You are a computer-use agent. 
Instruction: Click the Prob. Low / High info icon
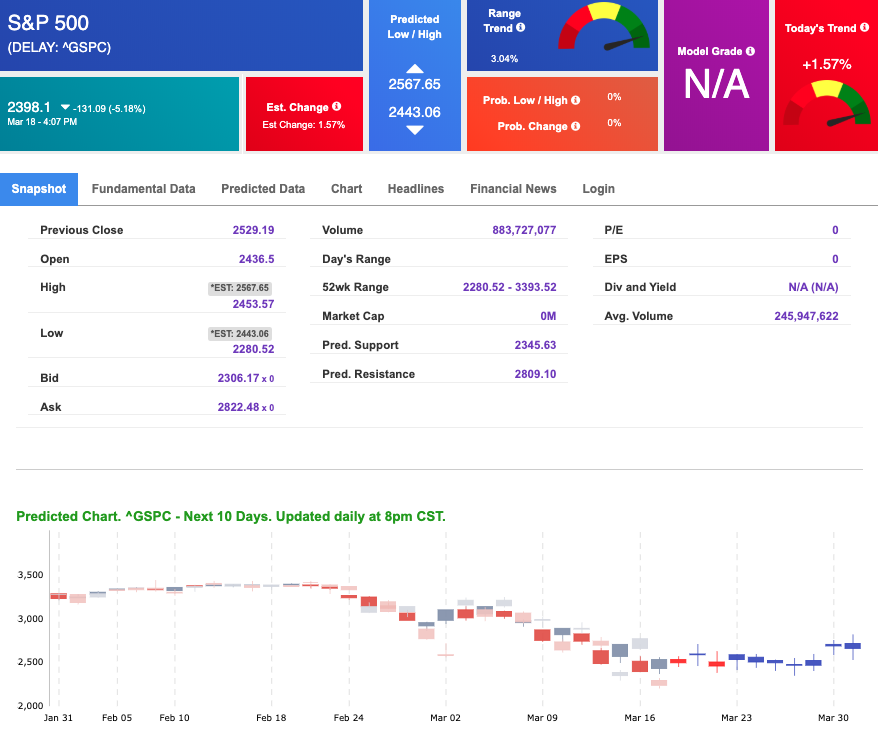pyautogui.click(x=575, y=100)
